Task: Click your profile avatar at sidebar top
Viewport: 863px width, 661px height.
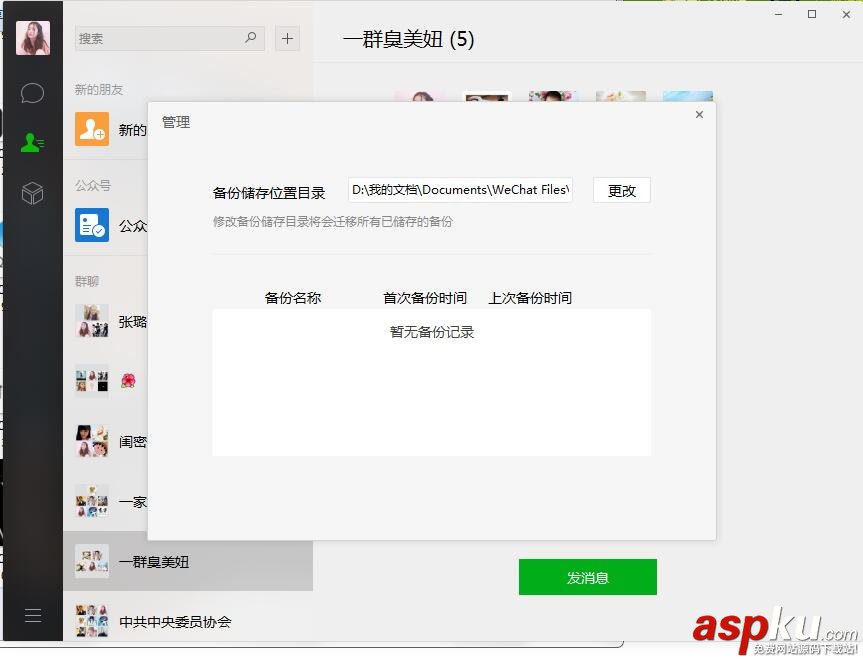Action: 32,36
